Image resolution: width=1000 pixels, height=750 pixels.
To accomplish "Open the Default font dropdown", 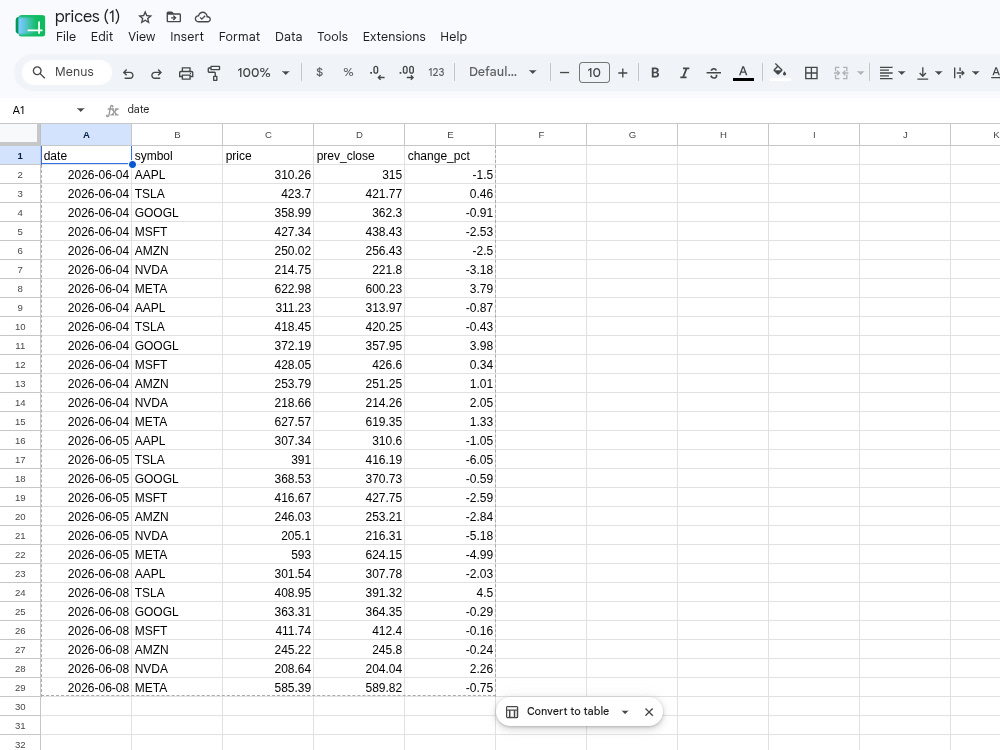I will click(502, 72).
